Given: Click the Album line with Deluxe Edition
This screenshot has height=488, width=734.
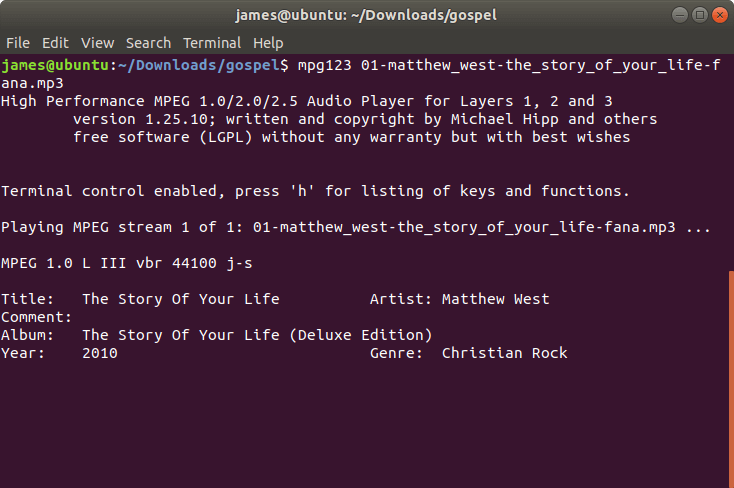Looking at the screenshot, I should click(256, 335).
